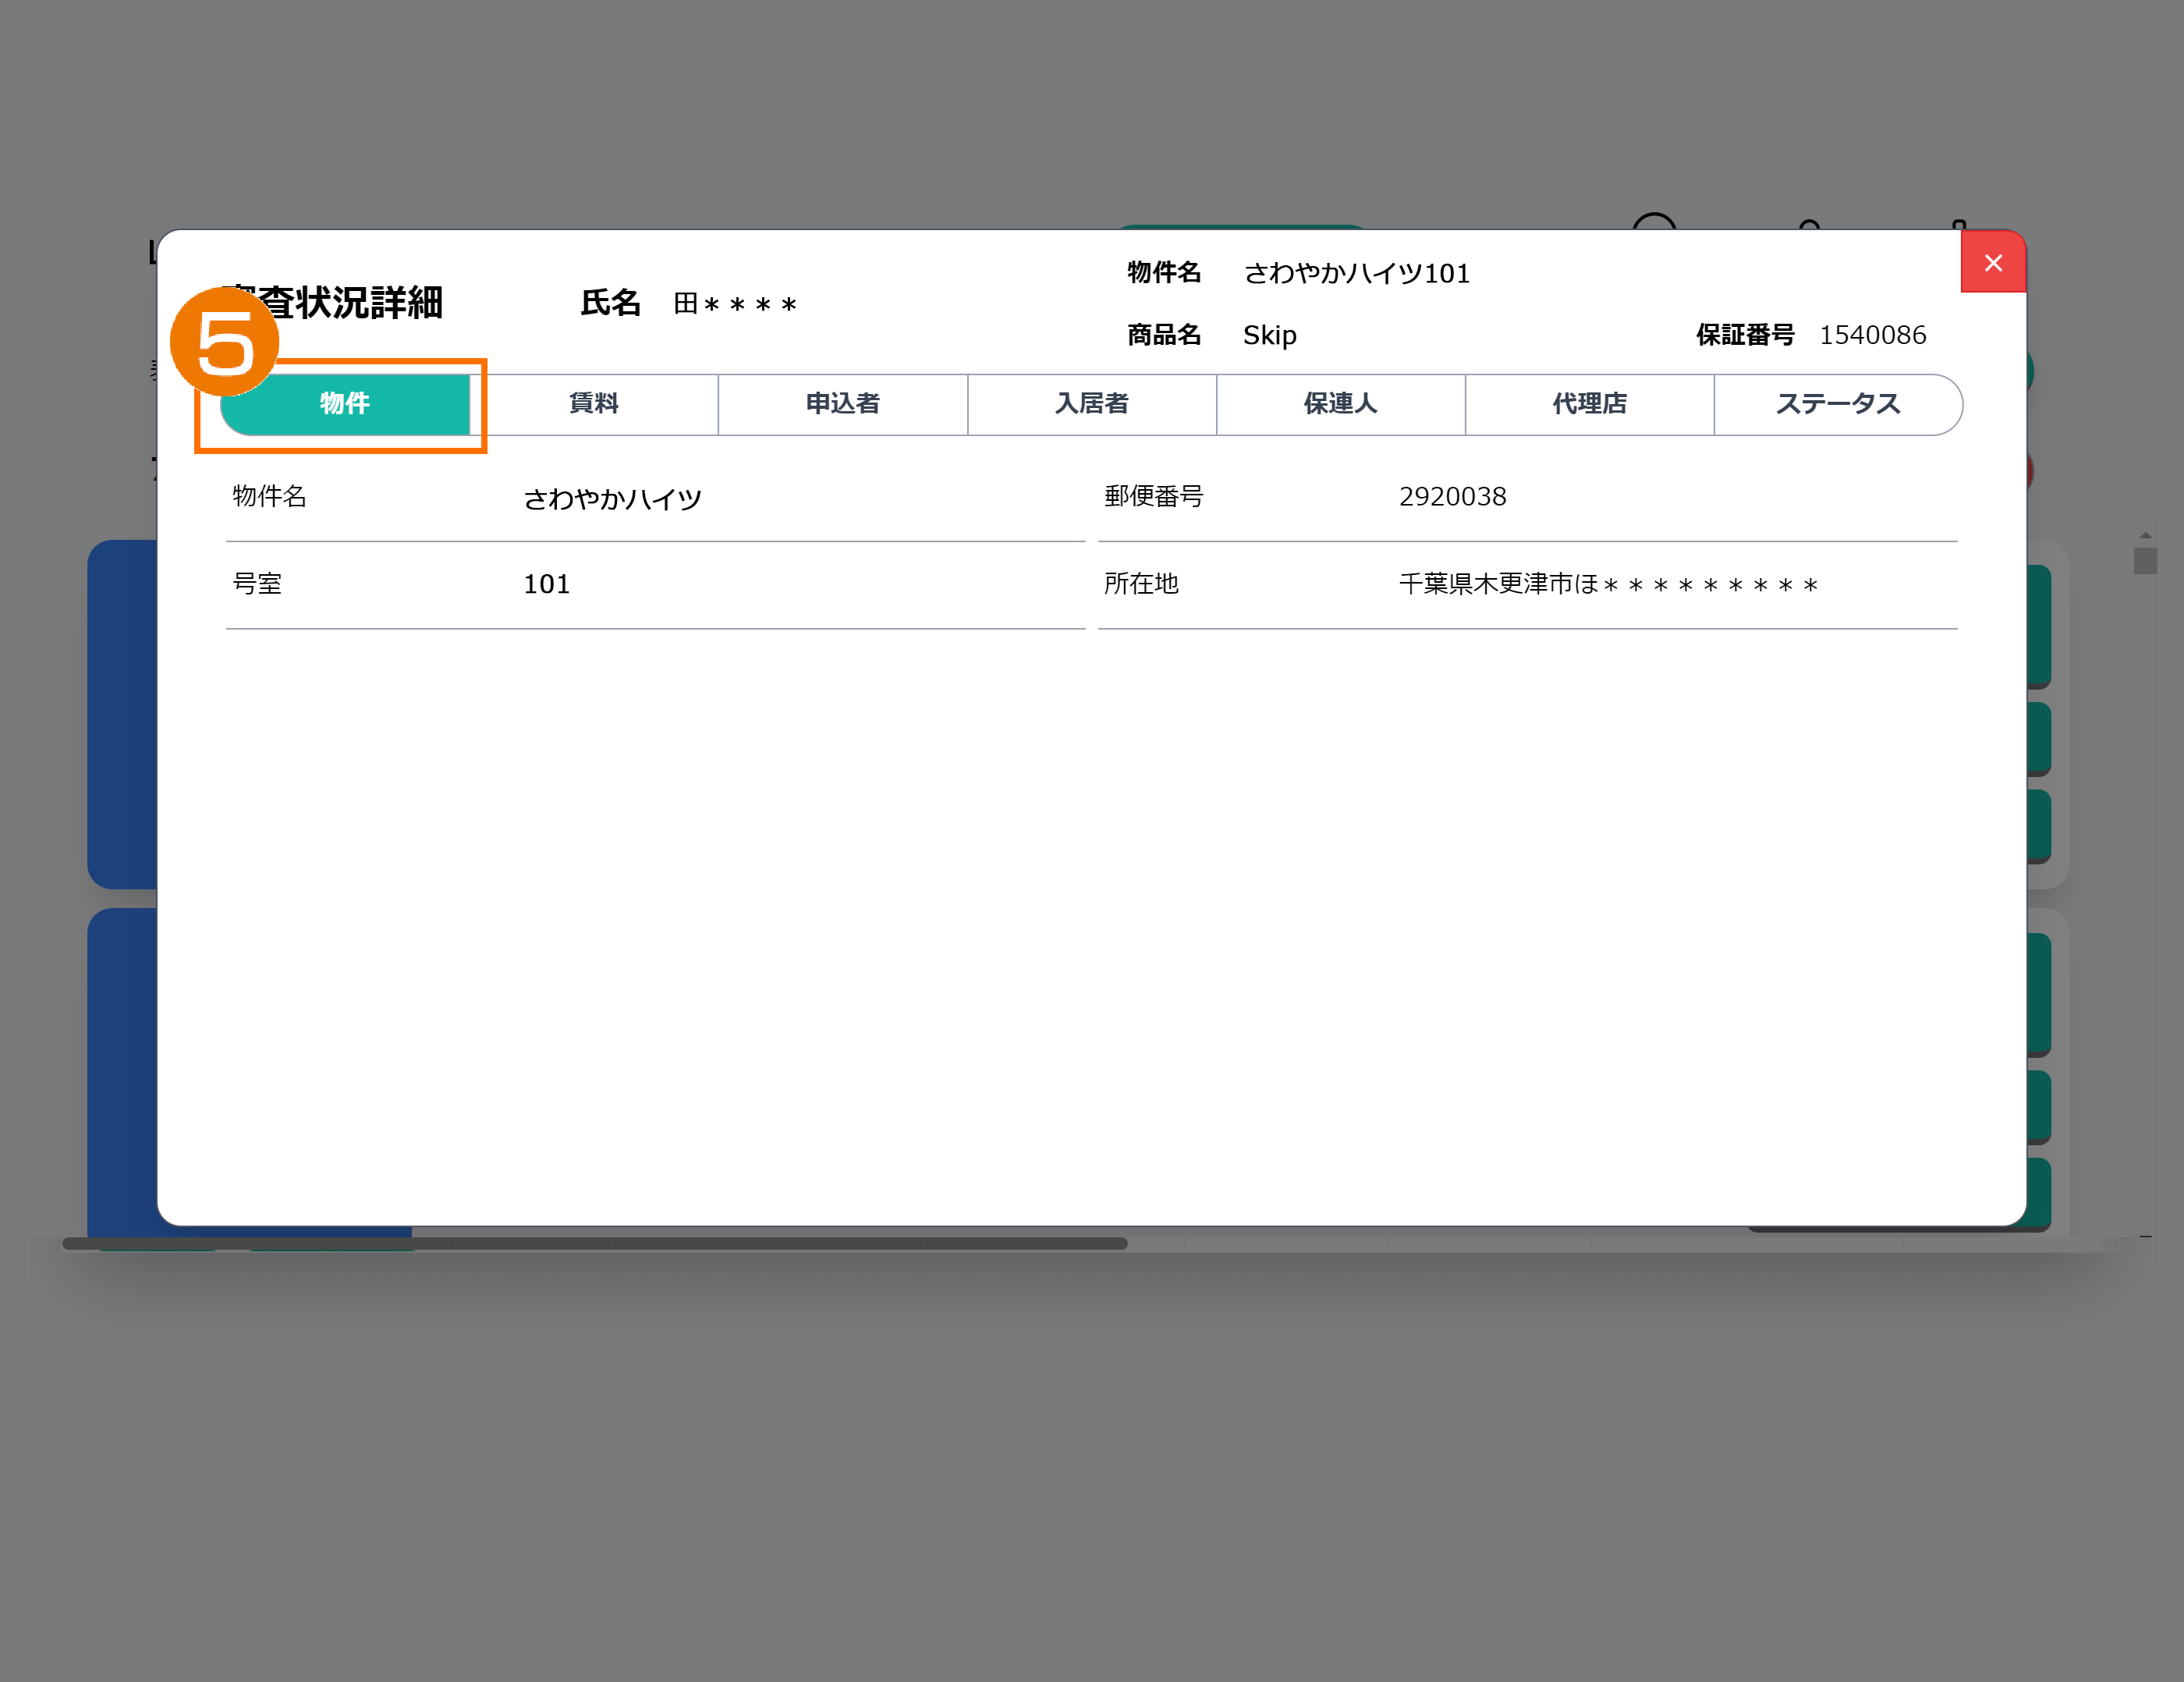Click the 商品名 value Skip

1269,335
